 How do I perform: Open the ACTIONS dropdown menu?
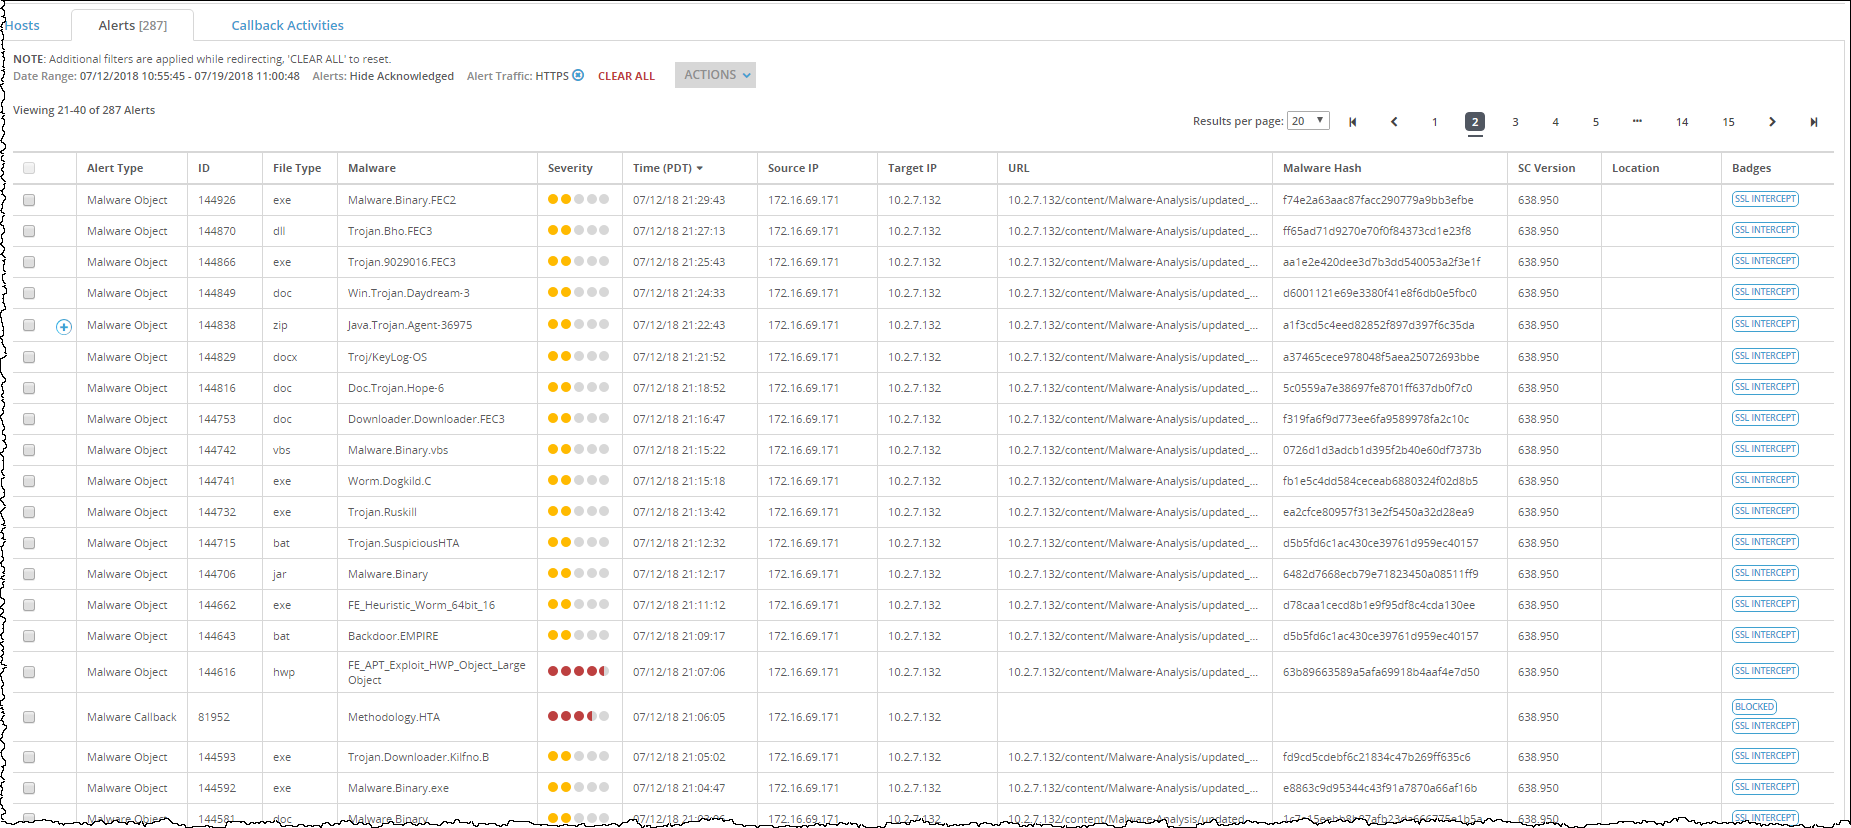pos(715,75)
